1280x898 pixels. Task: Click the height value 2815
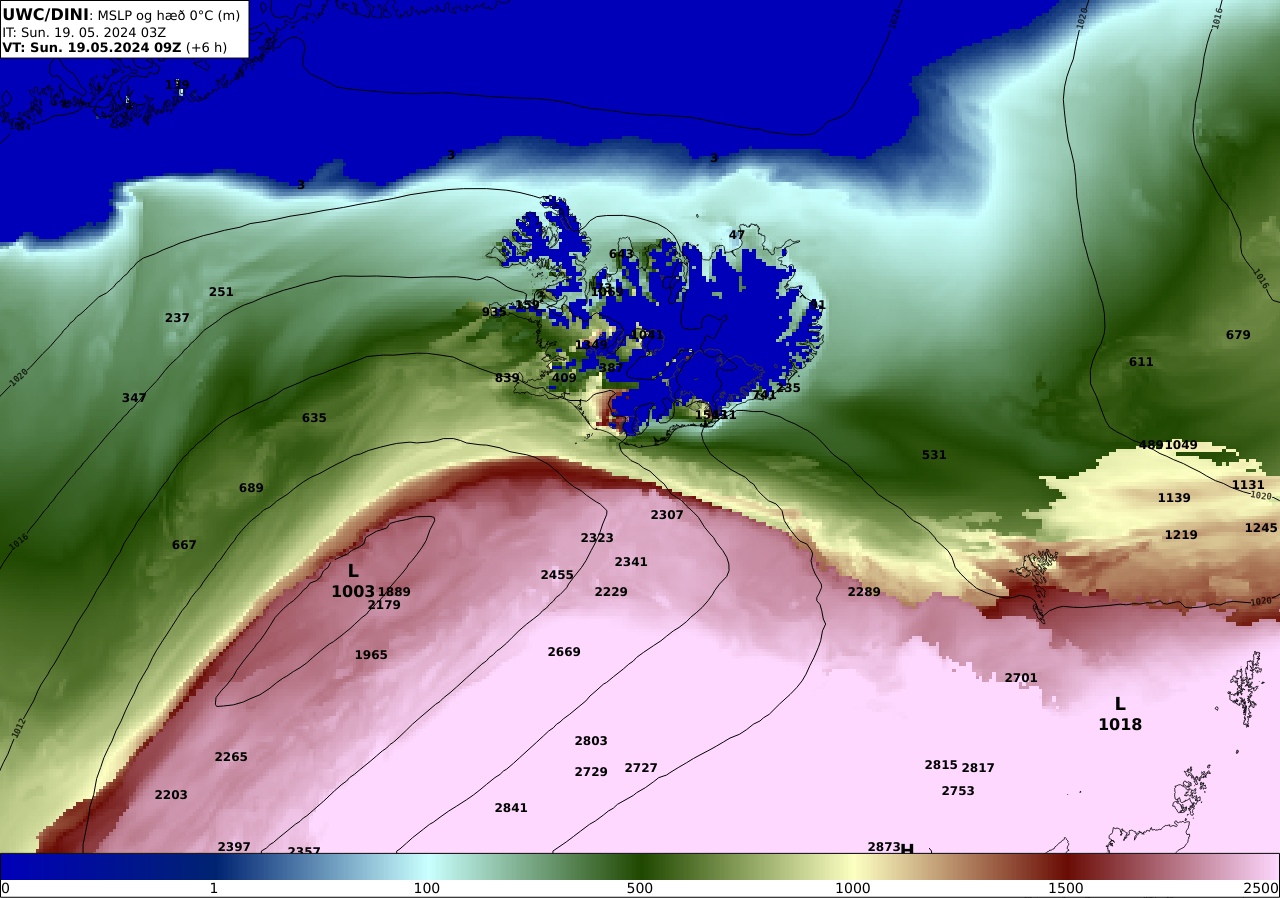coord(941,765)
